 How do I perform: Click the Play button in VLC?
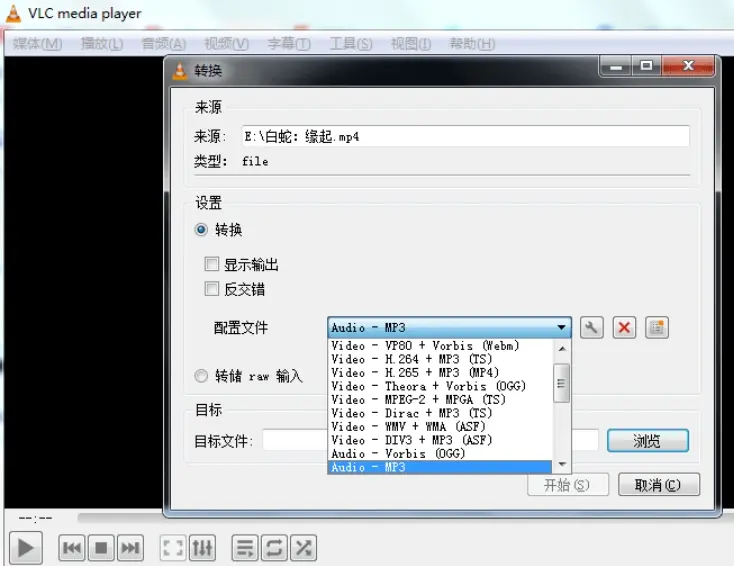coord(26,548)
